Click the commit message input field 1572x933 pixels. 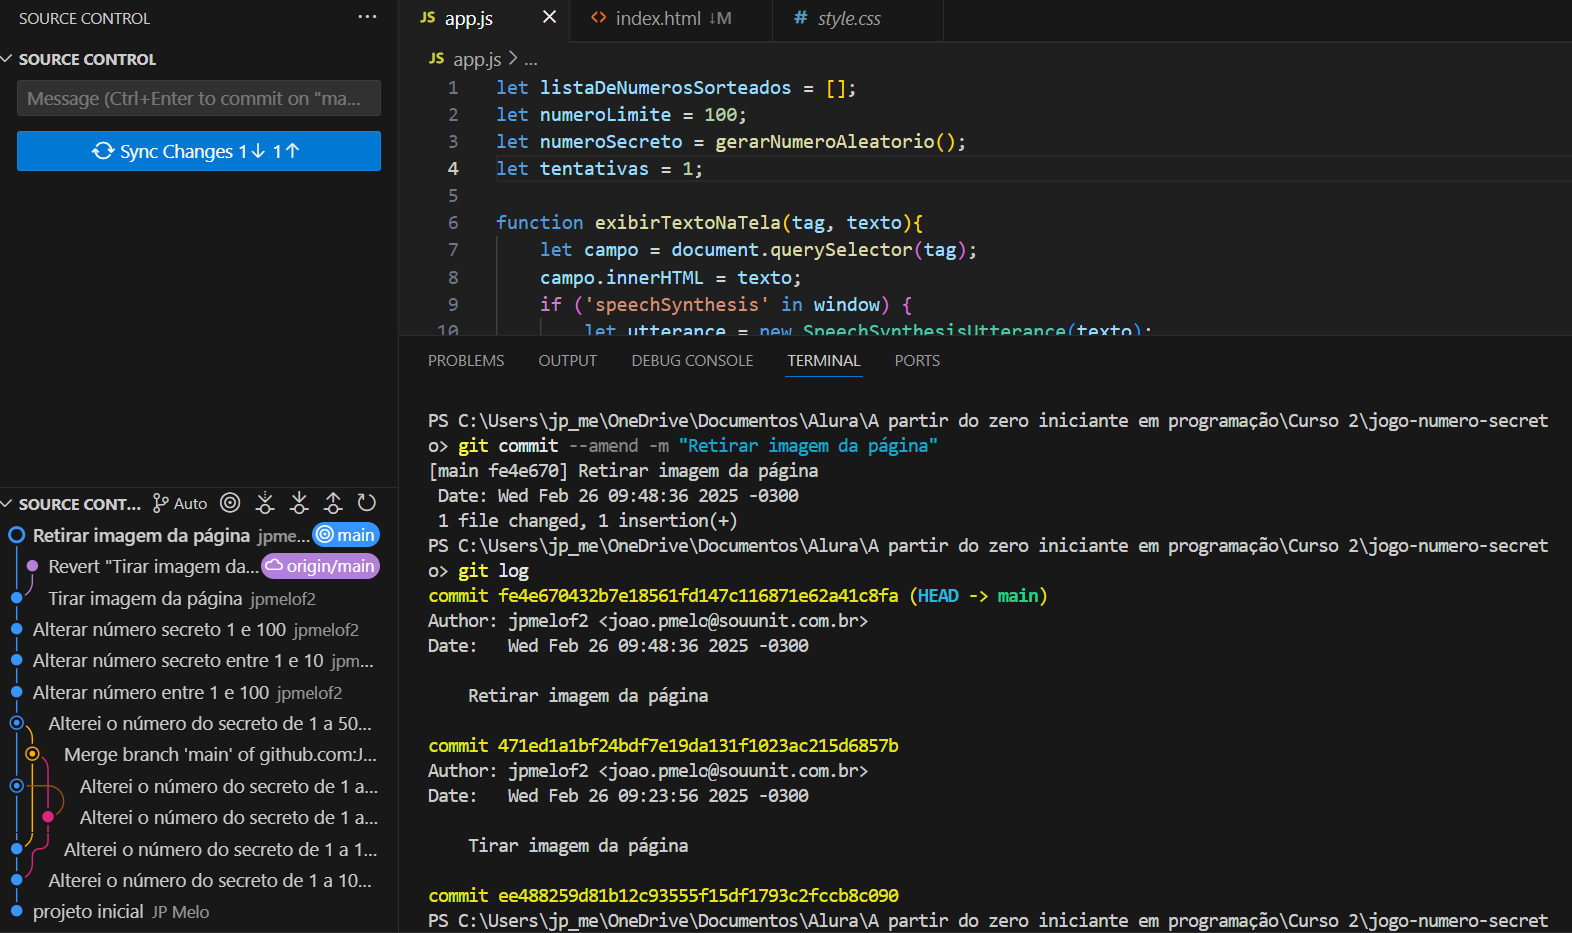tap(199, 98)
